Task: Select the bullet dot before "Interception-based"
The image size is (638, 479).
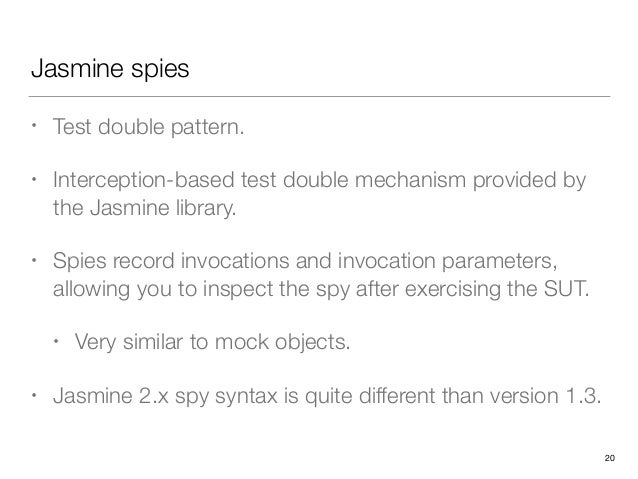Action: tap(34, 179)
